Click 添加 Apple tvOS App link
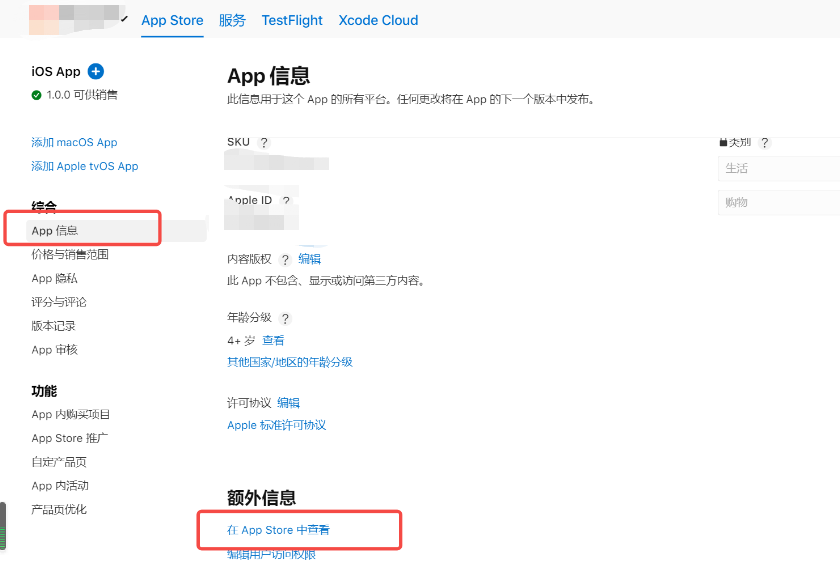840x580 pixels. (85, 166)
